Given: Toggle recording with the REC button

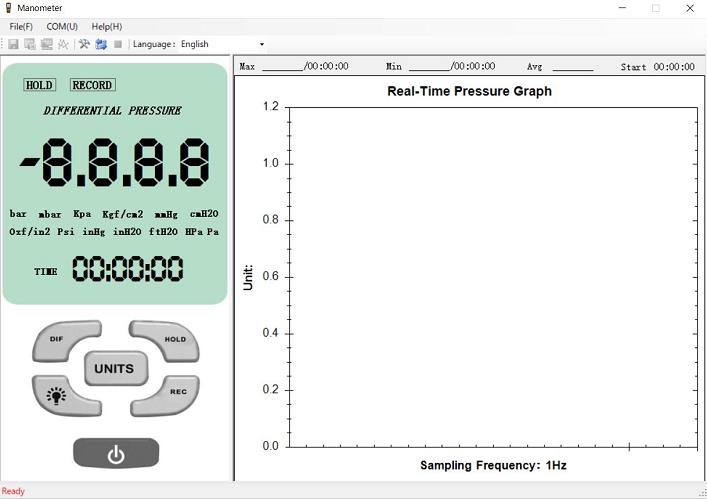Looking at the screenshot, I should (172, 394).
